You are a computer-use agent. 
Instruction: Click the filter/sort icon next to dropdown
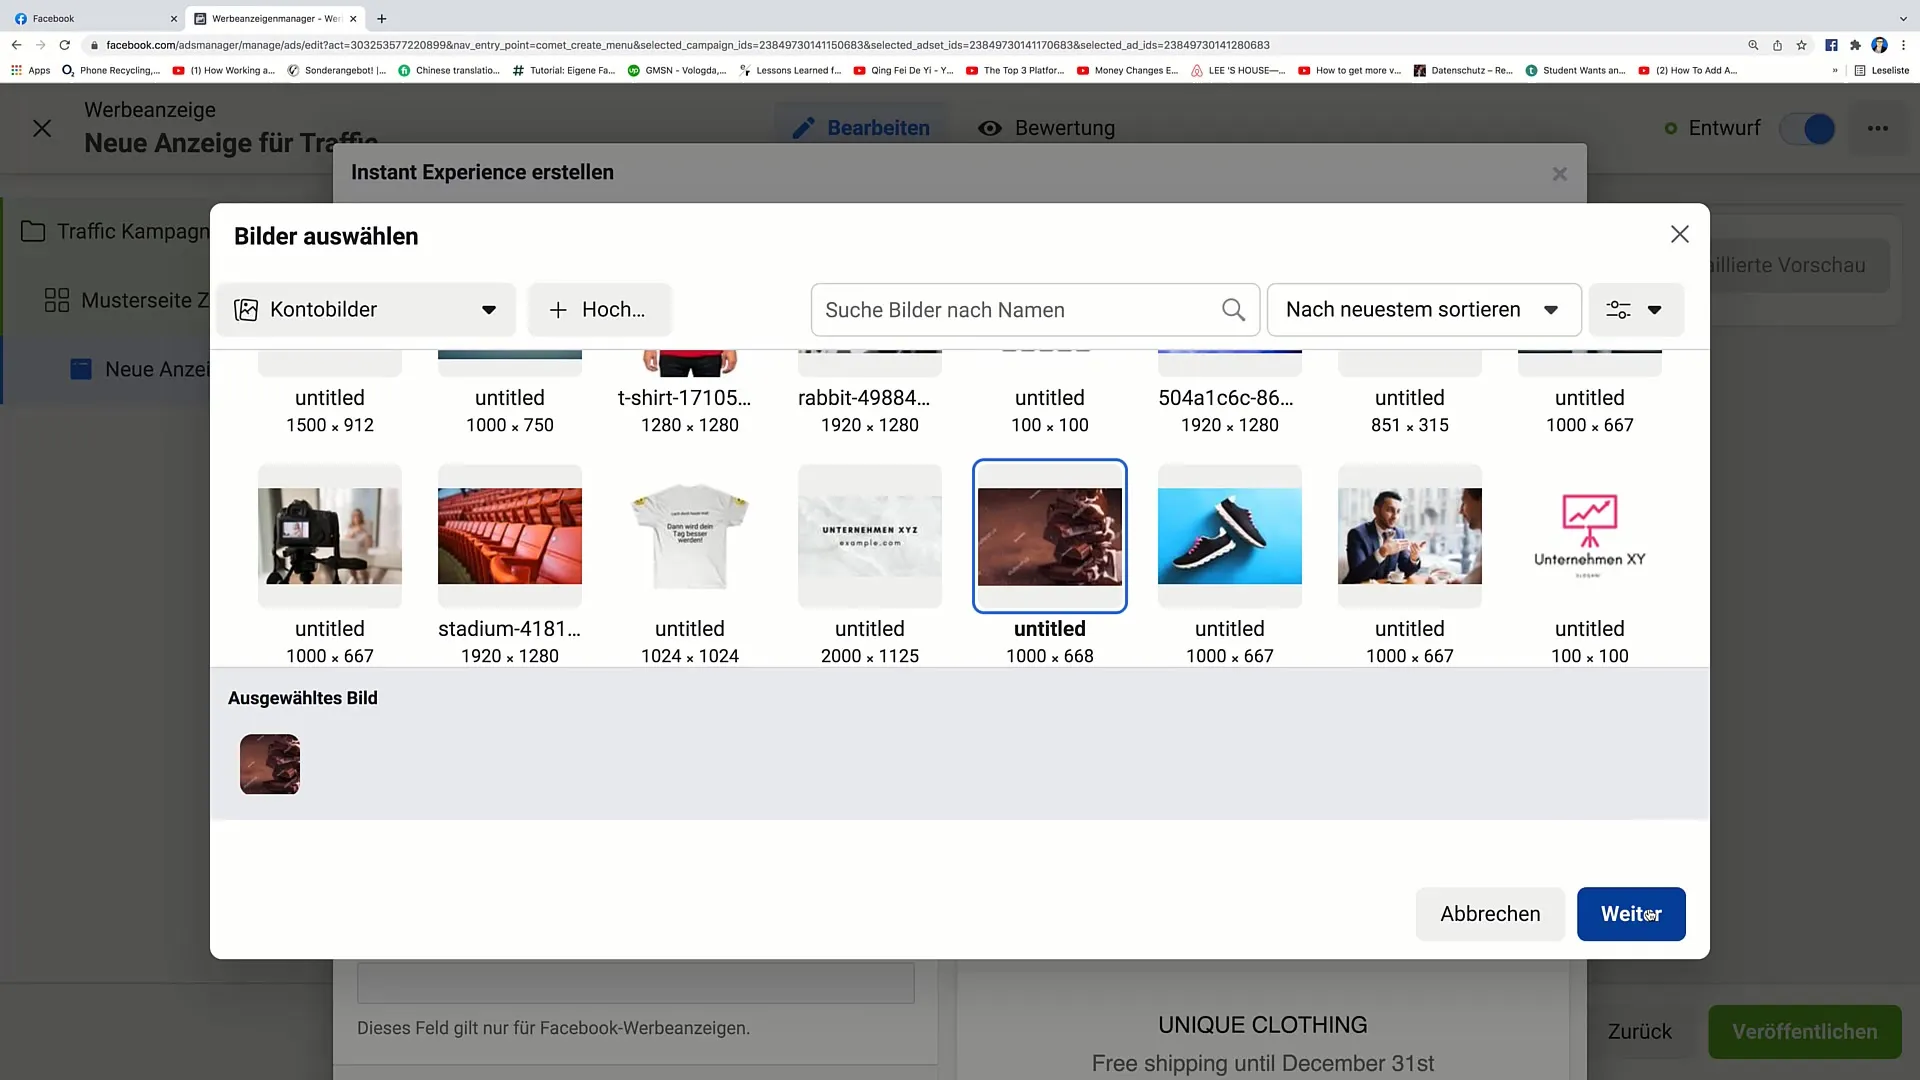(x=1635, y=310)
